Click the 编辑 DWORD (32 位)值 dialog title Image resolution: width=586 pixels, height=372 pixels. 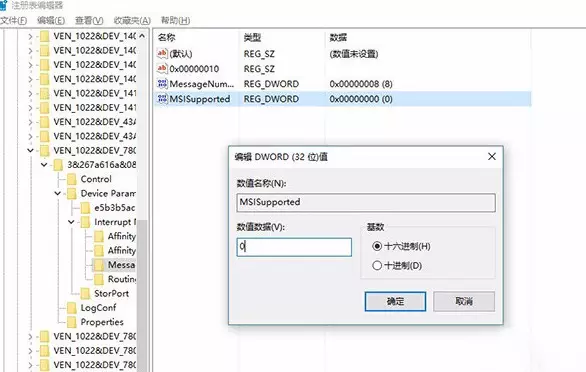click(281, 157)
